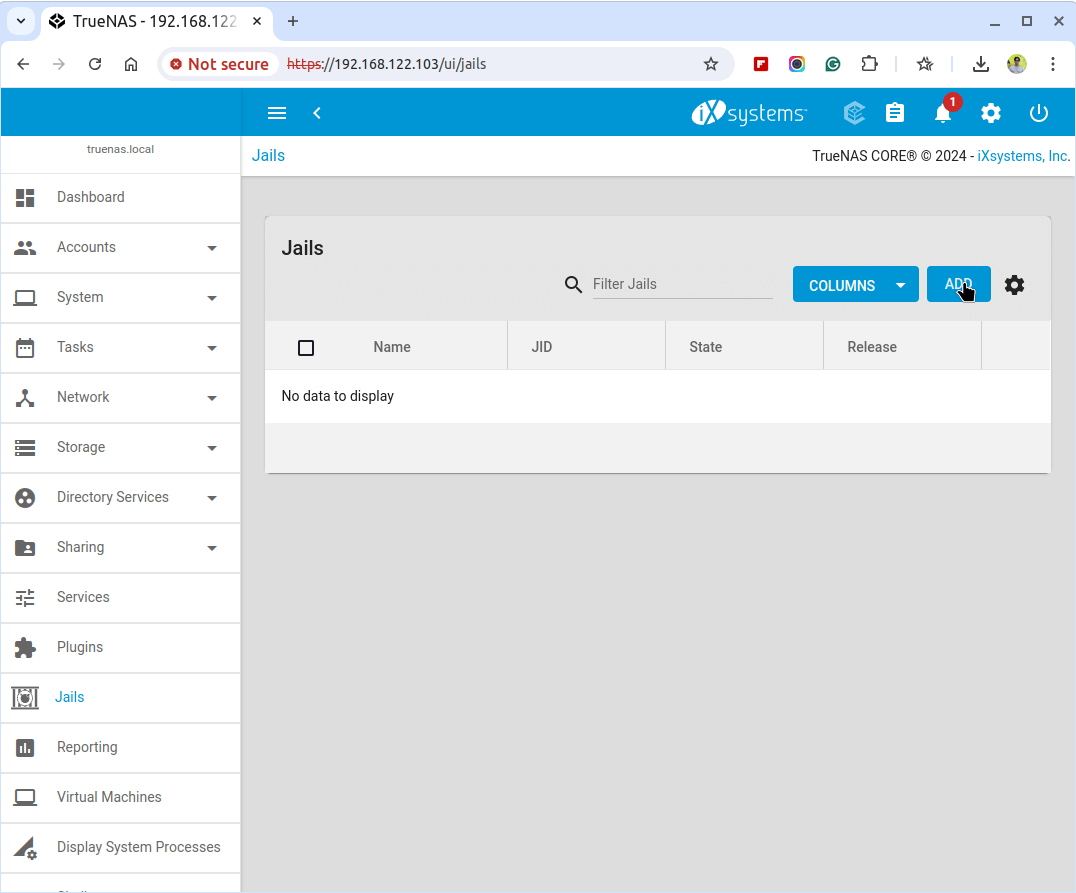The image size is (1076, 893).
Task: Click the Display System Processes icon
Action: coord(25,848)
